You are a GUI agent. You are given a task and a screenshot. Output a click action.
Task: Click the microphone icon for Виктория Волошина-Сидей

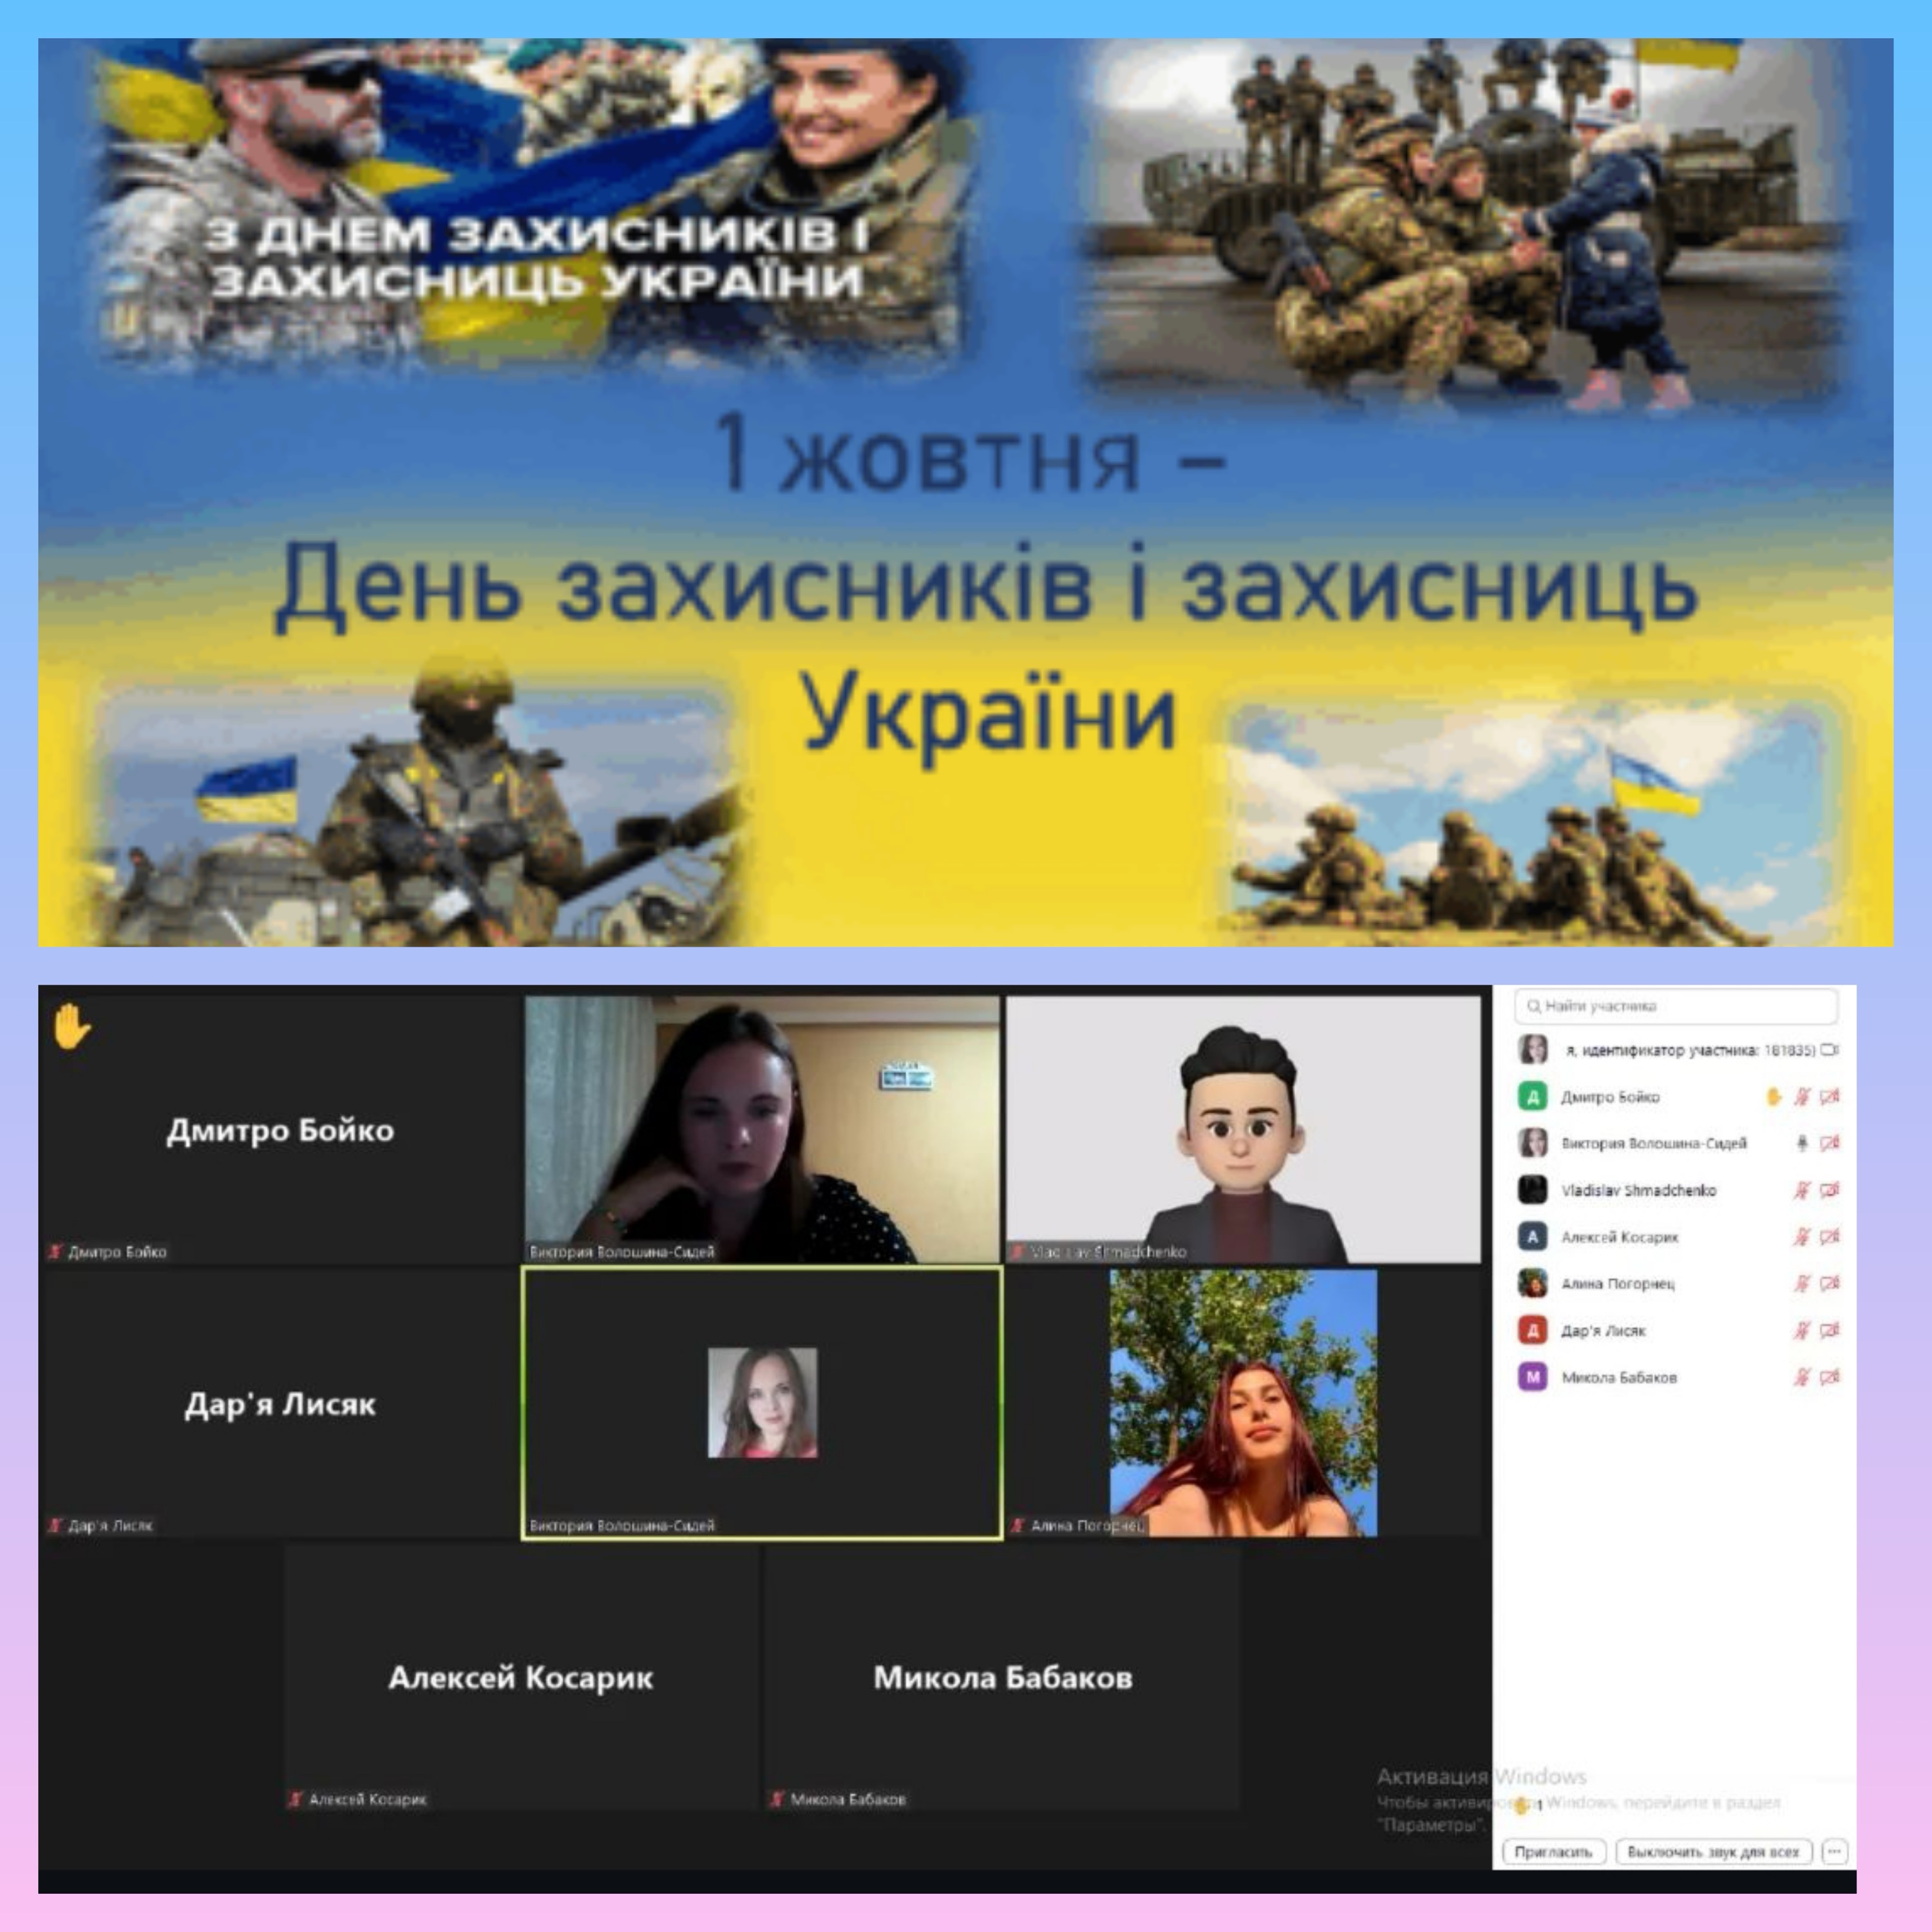1802,1143
